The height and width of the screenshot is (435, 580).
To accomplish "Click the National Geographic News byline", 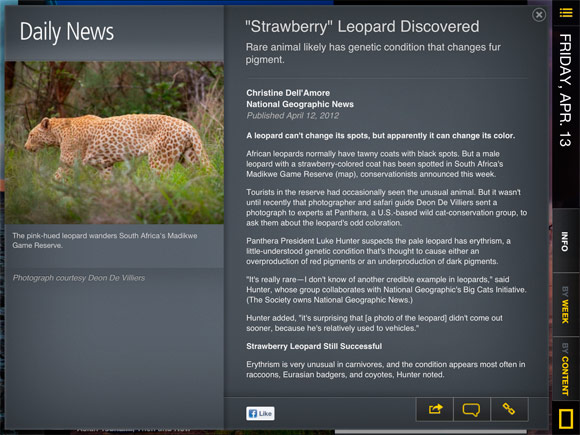I will (x=300, y=104).
